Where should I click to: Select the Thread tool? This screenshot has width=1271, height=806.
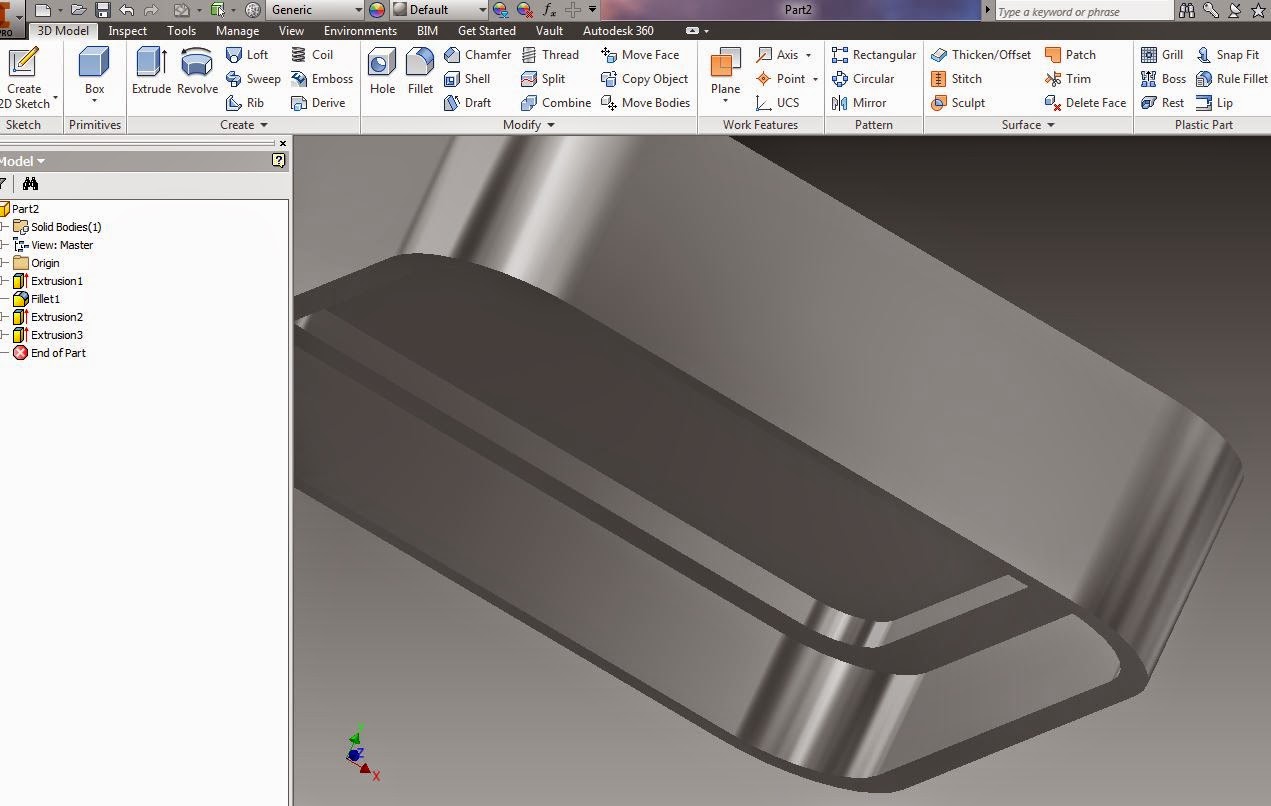(x=549, y=55)
